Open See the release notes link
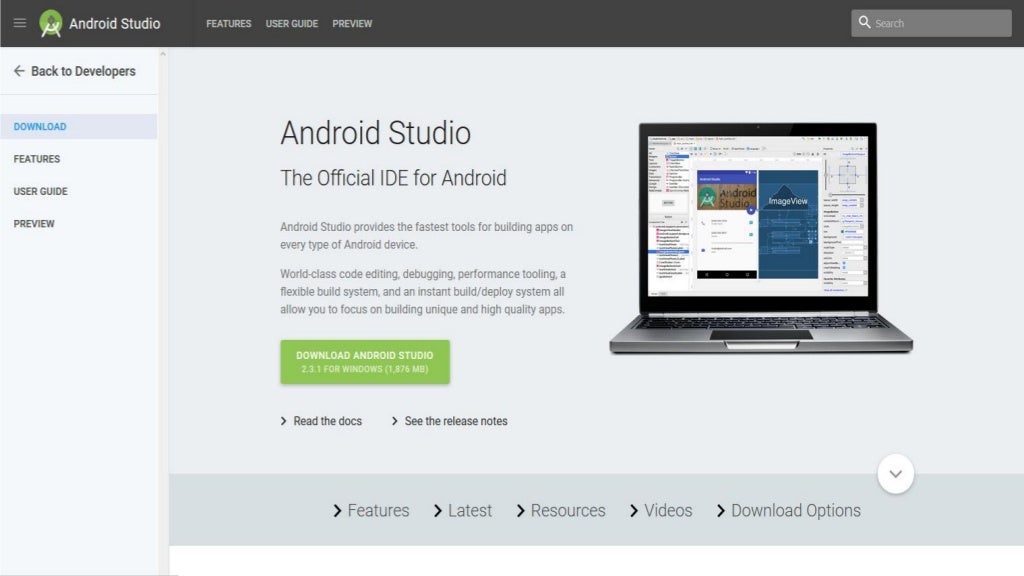 (456, 421)
